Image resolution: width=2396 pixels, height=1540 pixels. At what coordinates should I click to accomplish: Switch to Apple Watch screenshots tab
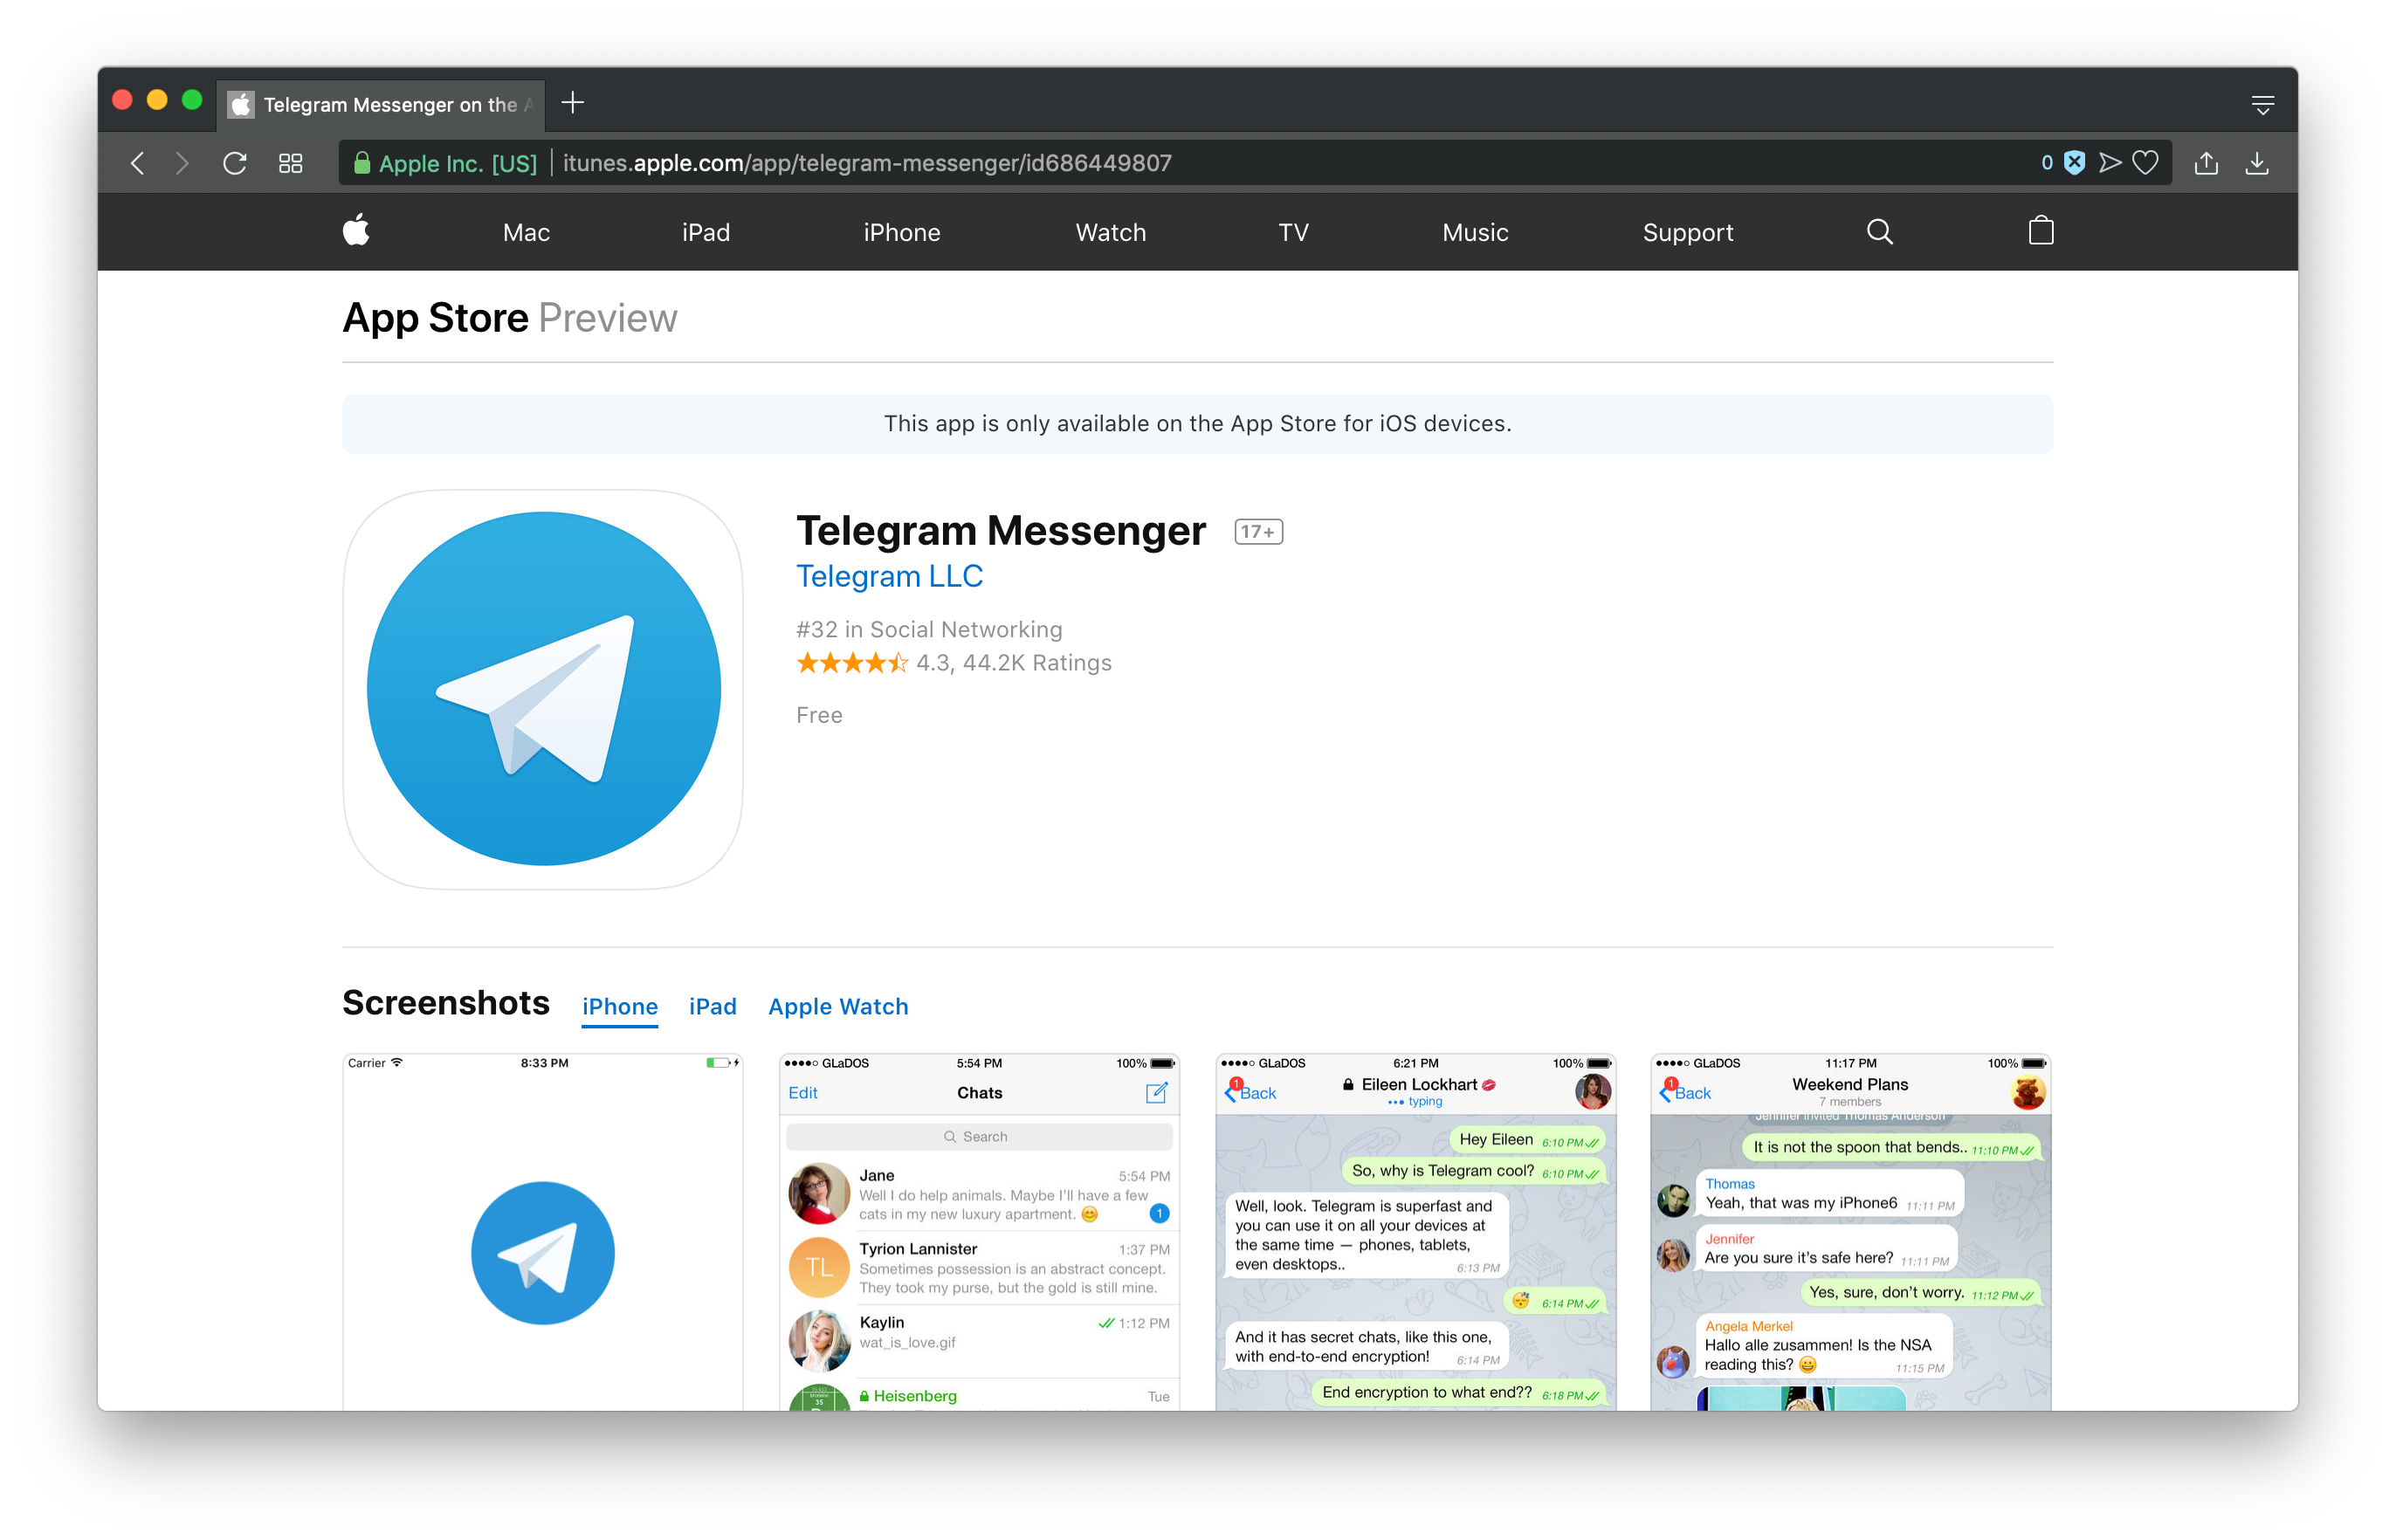(838, 1006)
